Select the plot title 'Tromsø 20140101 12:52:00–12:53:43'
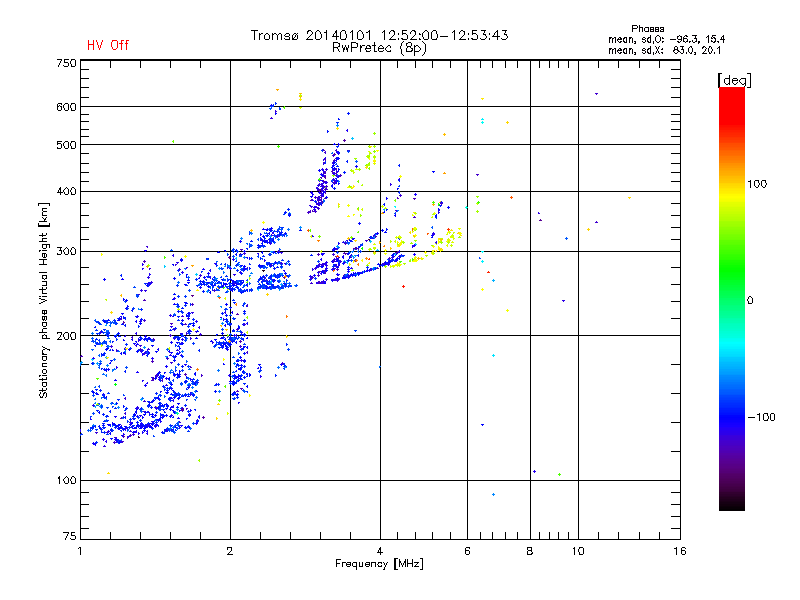 tap(379, 35)
